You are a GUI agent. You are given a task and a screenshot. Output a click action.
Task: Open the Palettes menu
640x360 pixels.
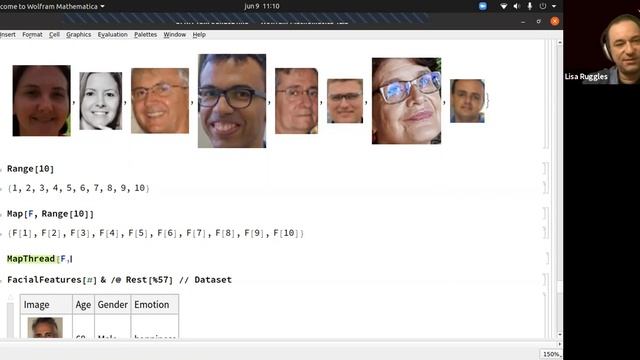(145, 35)
